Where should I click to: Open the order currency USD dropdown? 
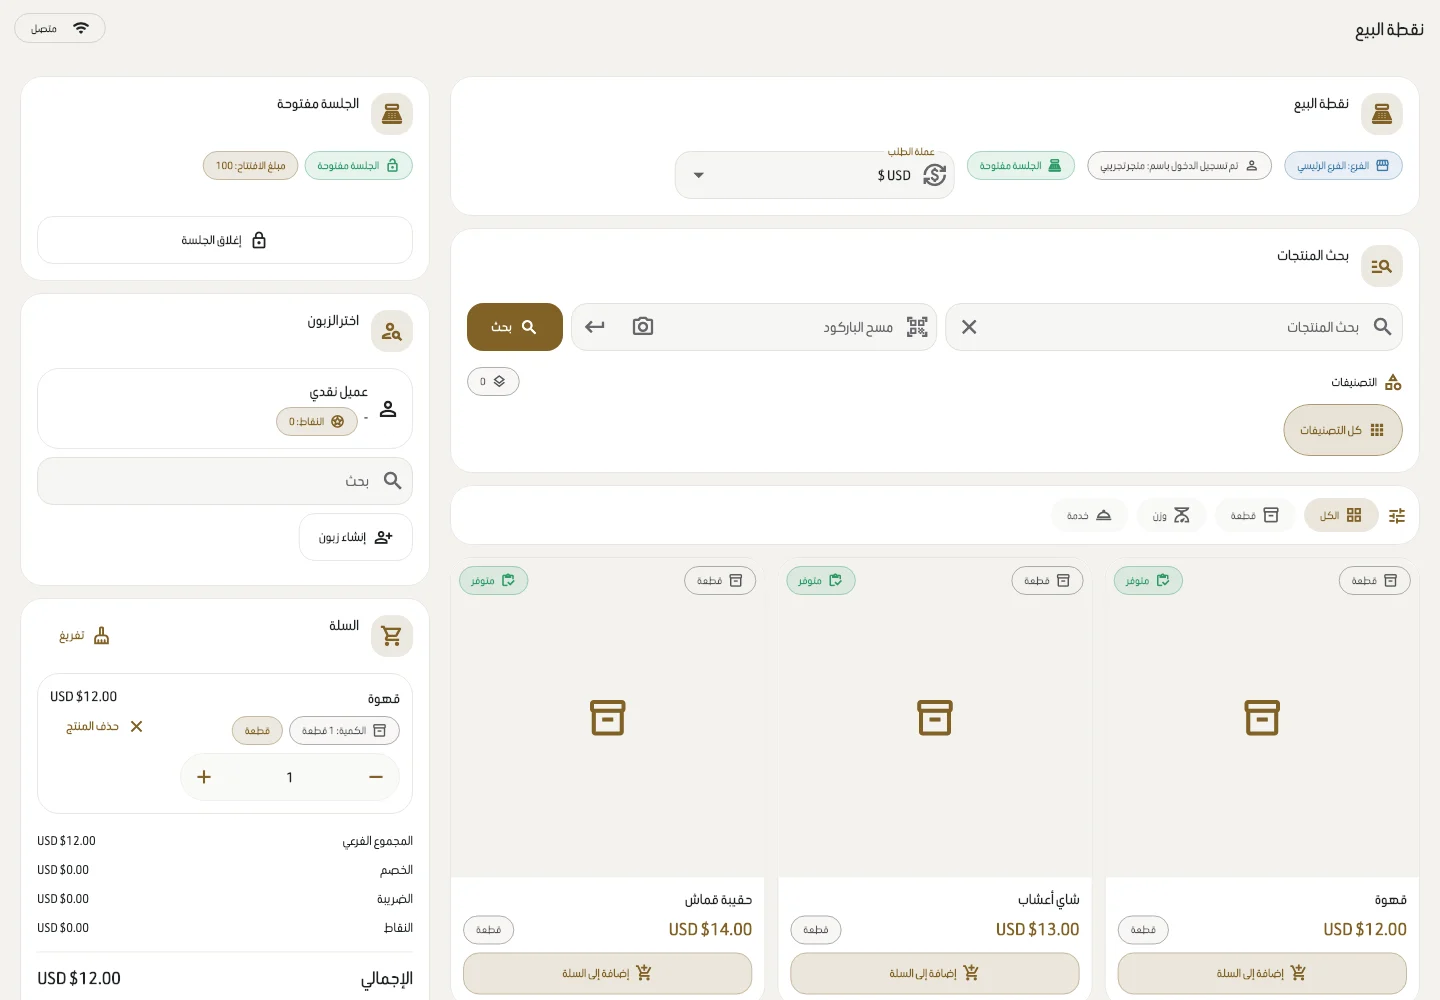tap(815, 175)
